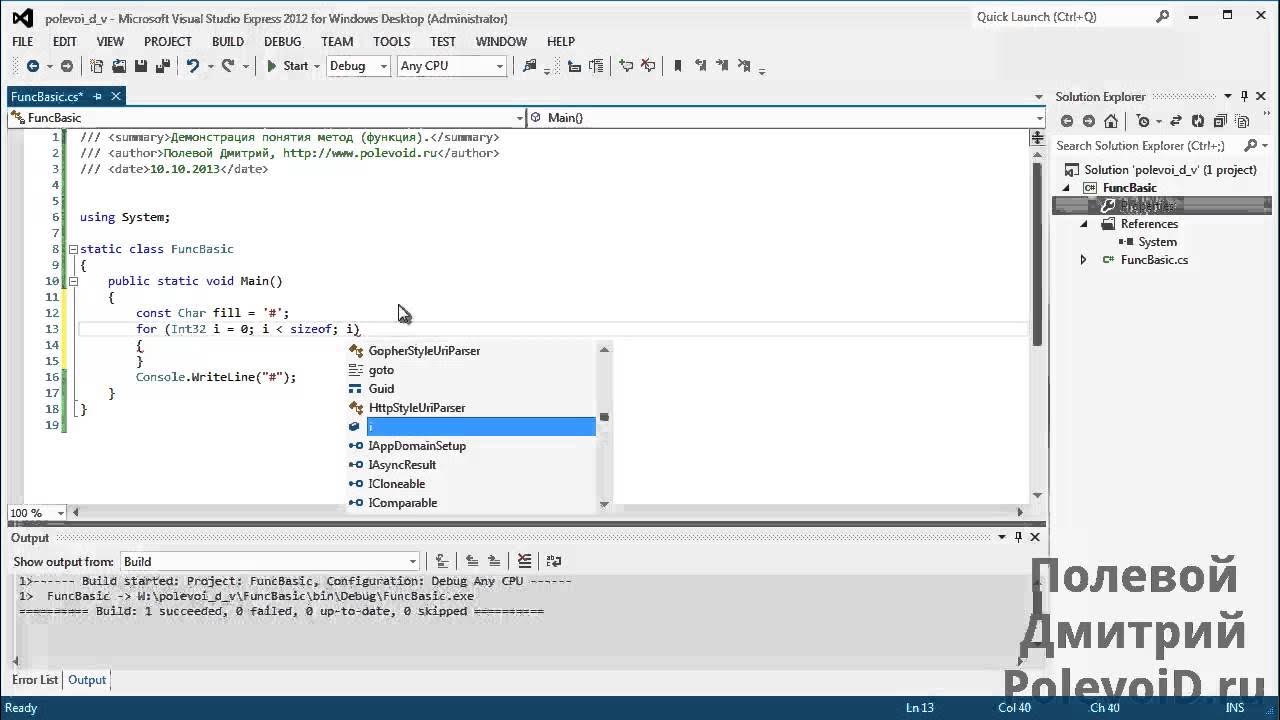1280x720 pixels.
Task: Click the Increase Indent toolbar icon
Action: (597, 66)
